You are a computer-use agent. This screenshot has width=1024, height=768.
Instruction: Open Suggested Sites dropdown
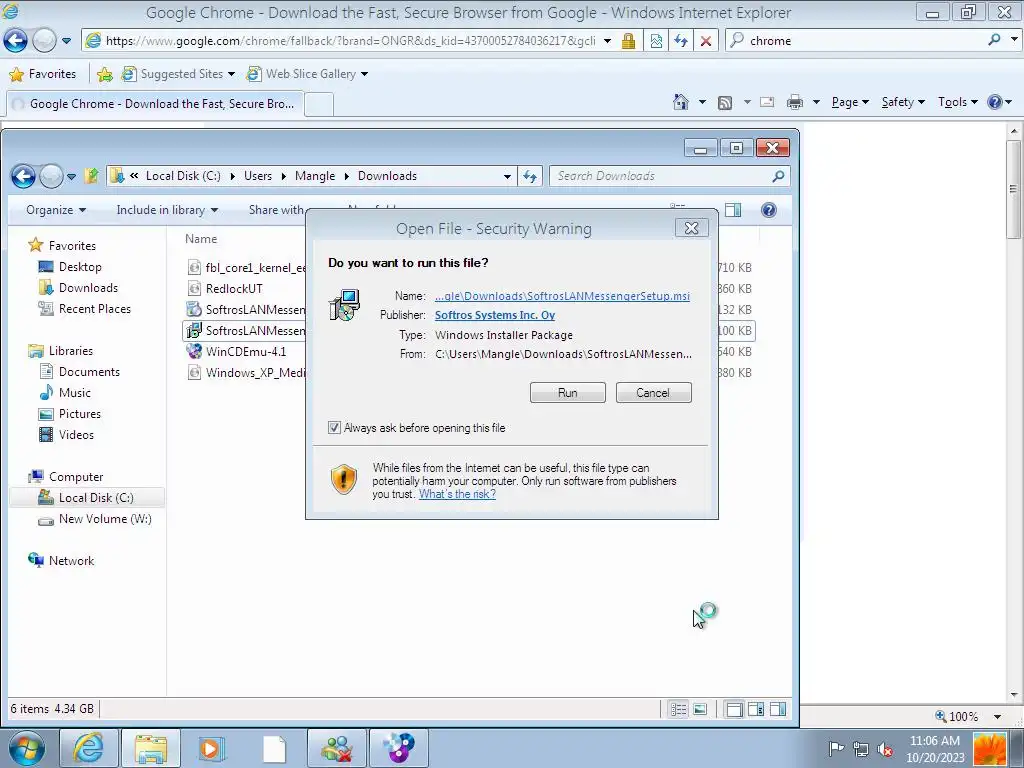179,74
